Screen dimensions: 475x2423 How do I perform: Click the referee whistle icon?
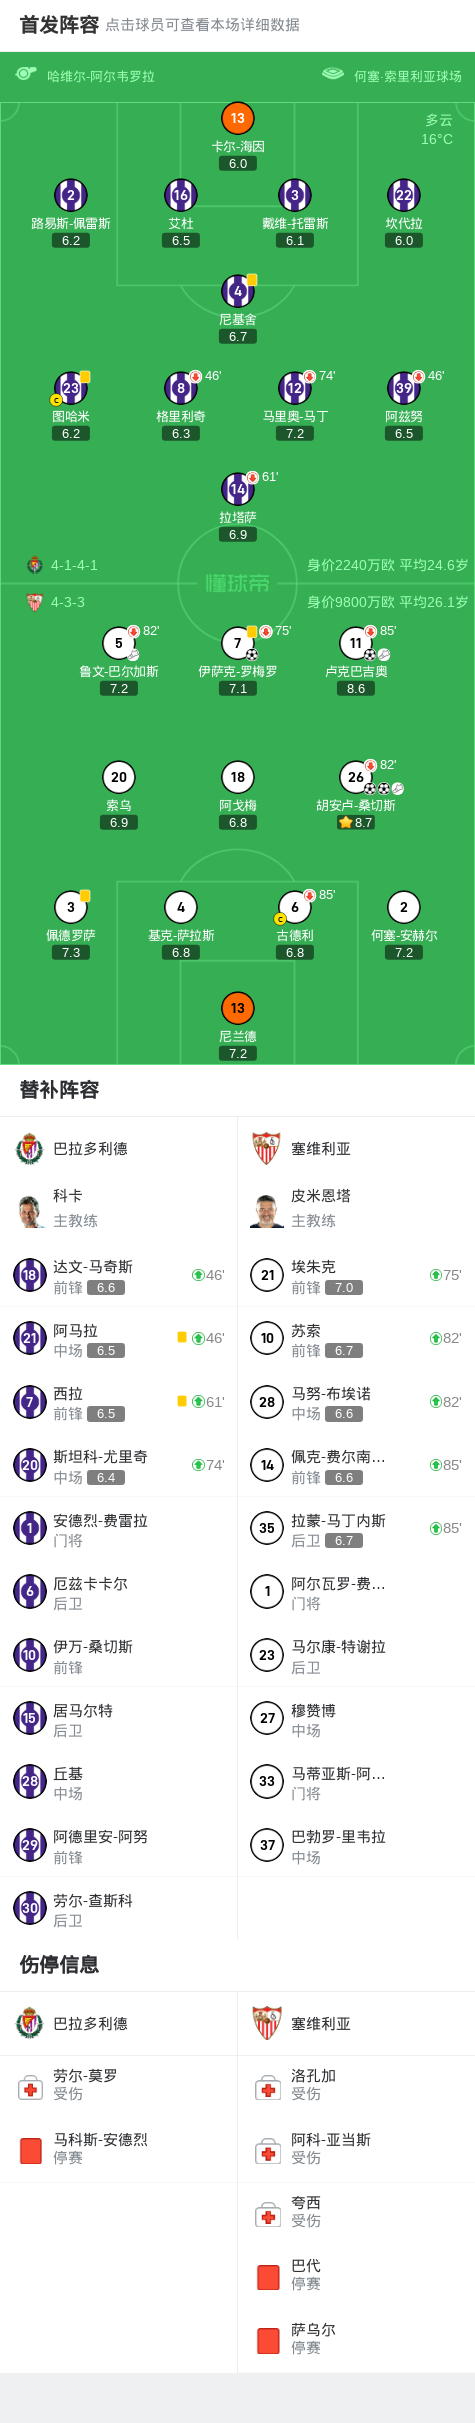pyautogui.click(x=26, y=74)
